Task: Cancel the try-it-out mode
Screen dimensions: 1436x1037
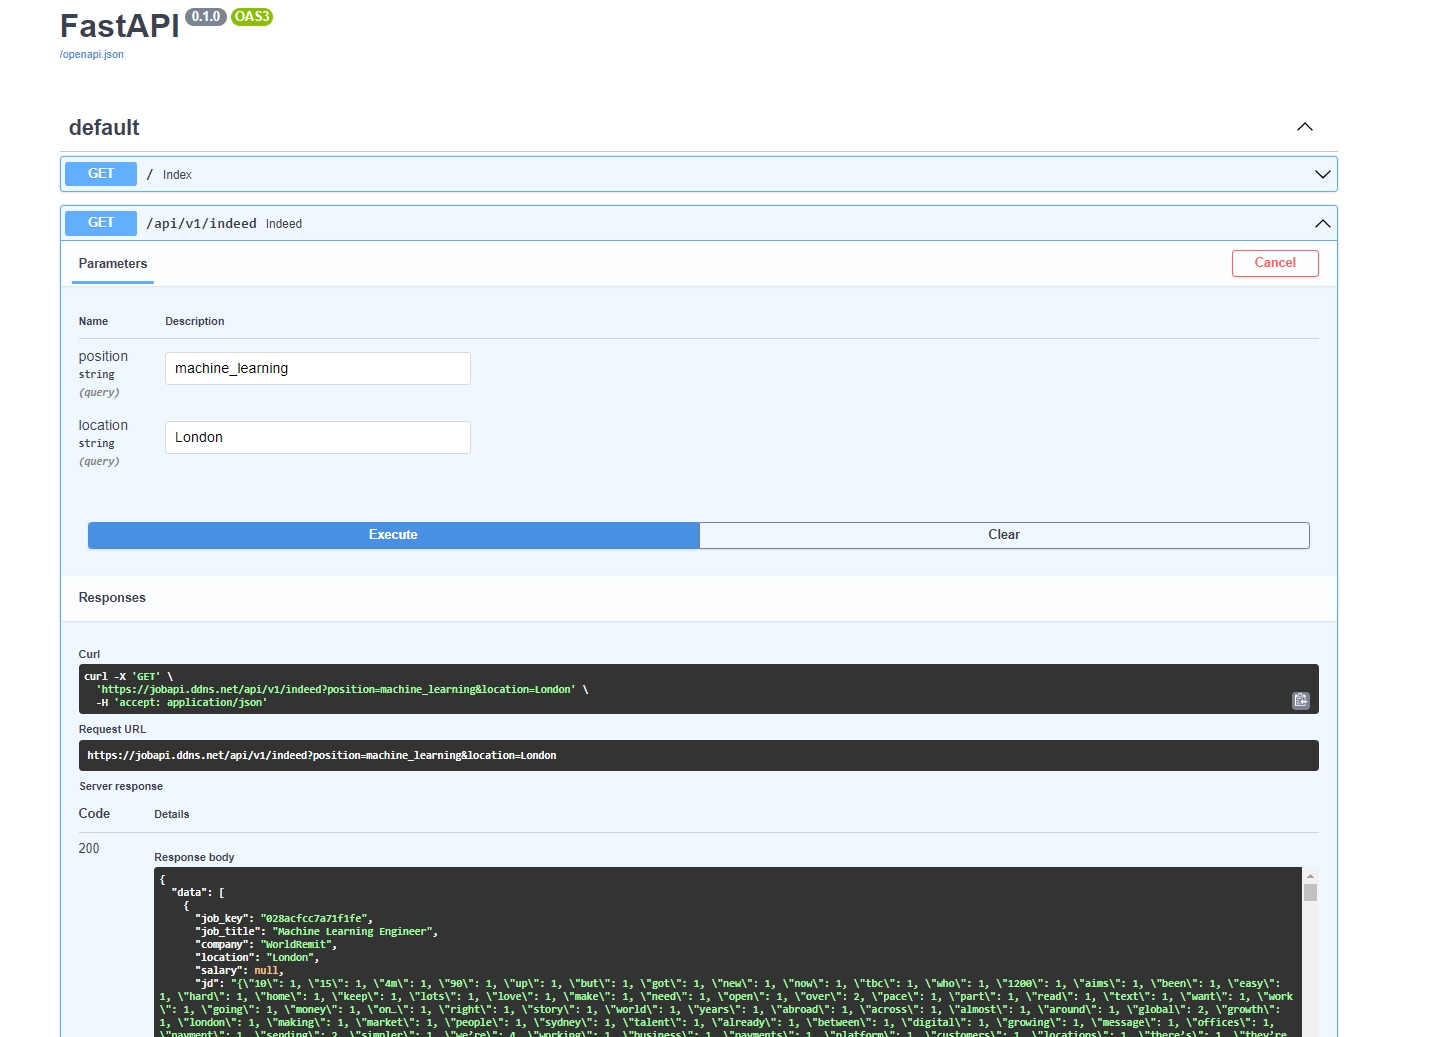Action: click(x=1275, y=263)
